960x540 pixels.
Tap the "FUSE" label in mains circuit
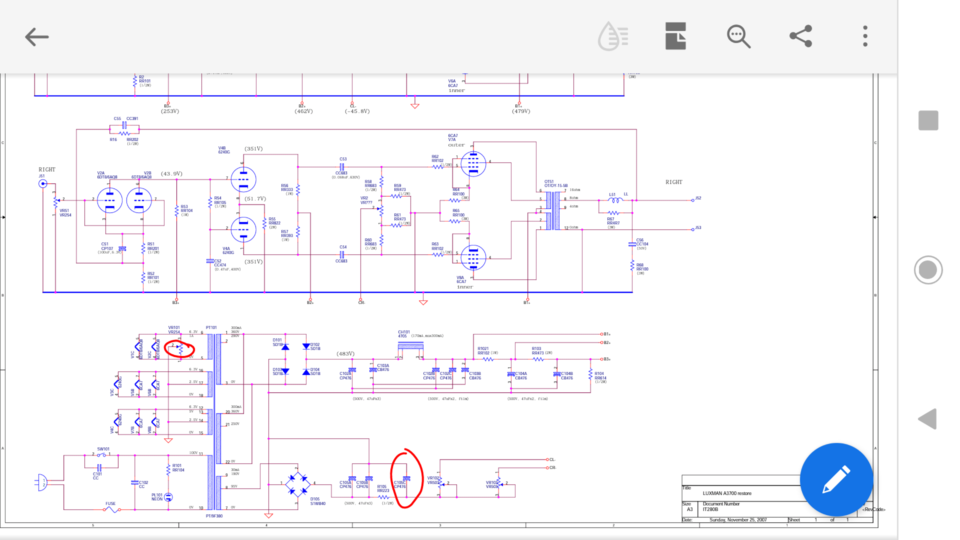pos(110,504)
